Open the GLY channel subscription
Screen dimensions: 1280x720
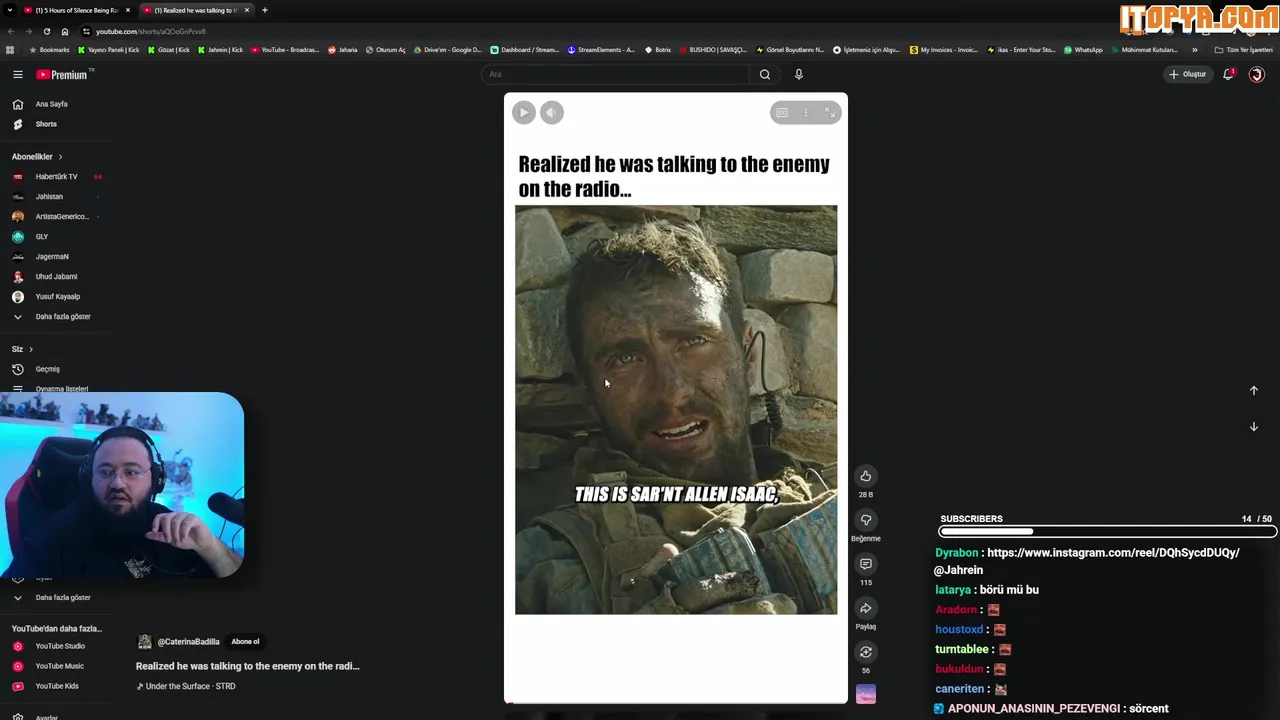tap(41, 237)
